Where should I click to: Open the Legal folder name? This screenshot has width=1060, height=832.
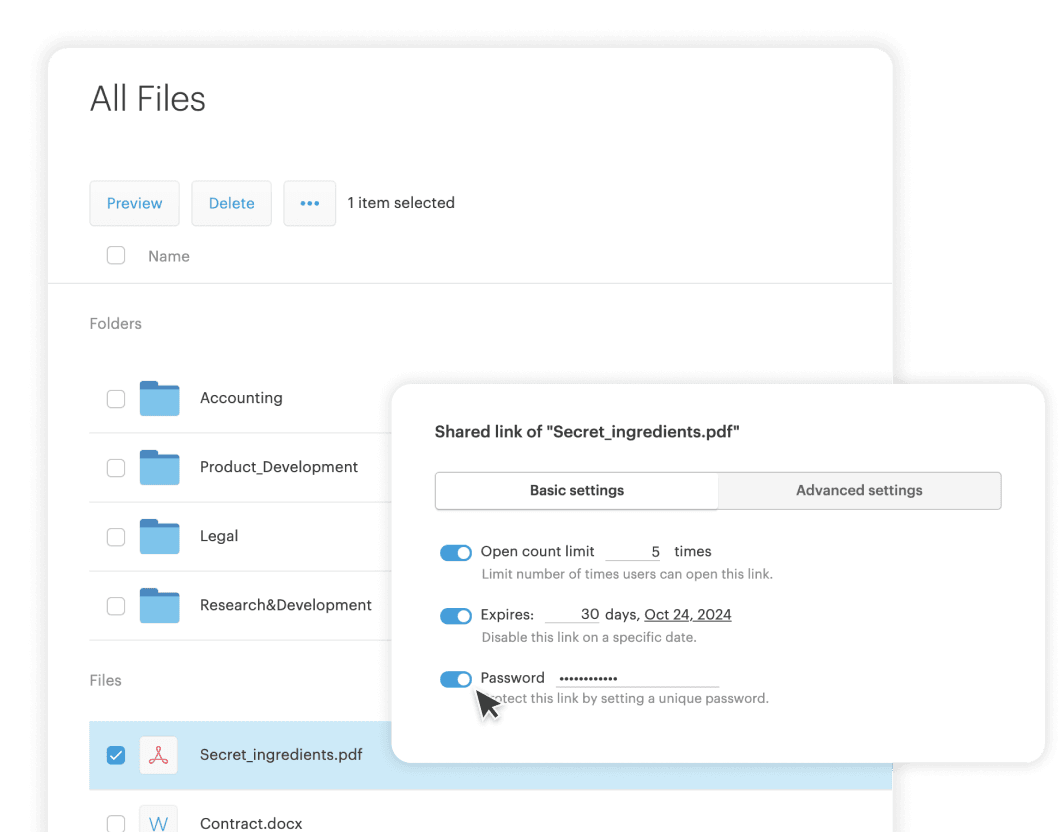(219, 536)
